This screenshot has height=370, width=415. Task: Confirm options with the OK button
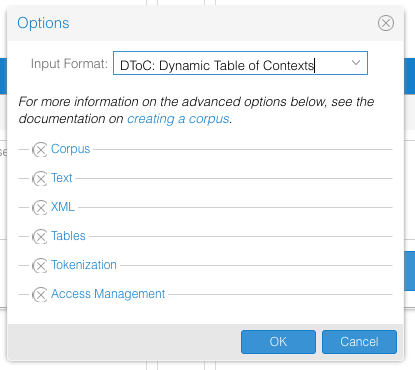(278, 342)
